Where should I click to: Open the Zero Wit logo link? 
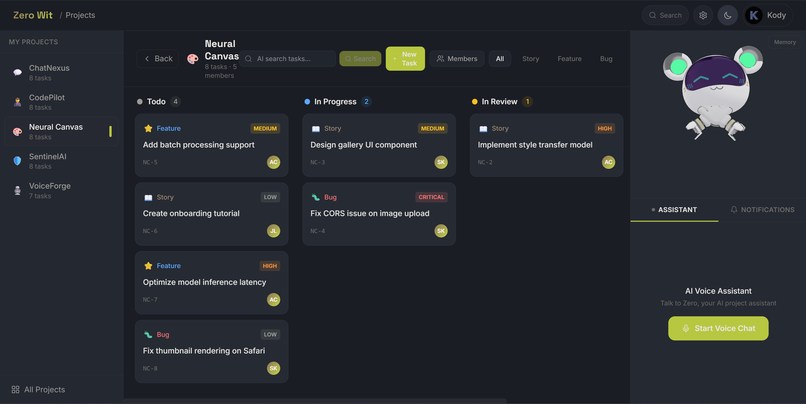pos(32,15)
